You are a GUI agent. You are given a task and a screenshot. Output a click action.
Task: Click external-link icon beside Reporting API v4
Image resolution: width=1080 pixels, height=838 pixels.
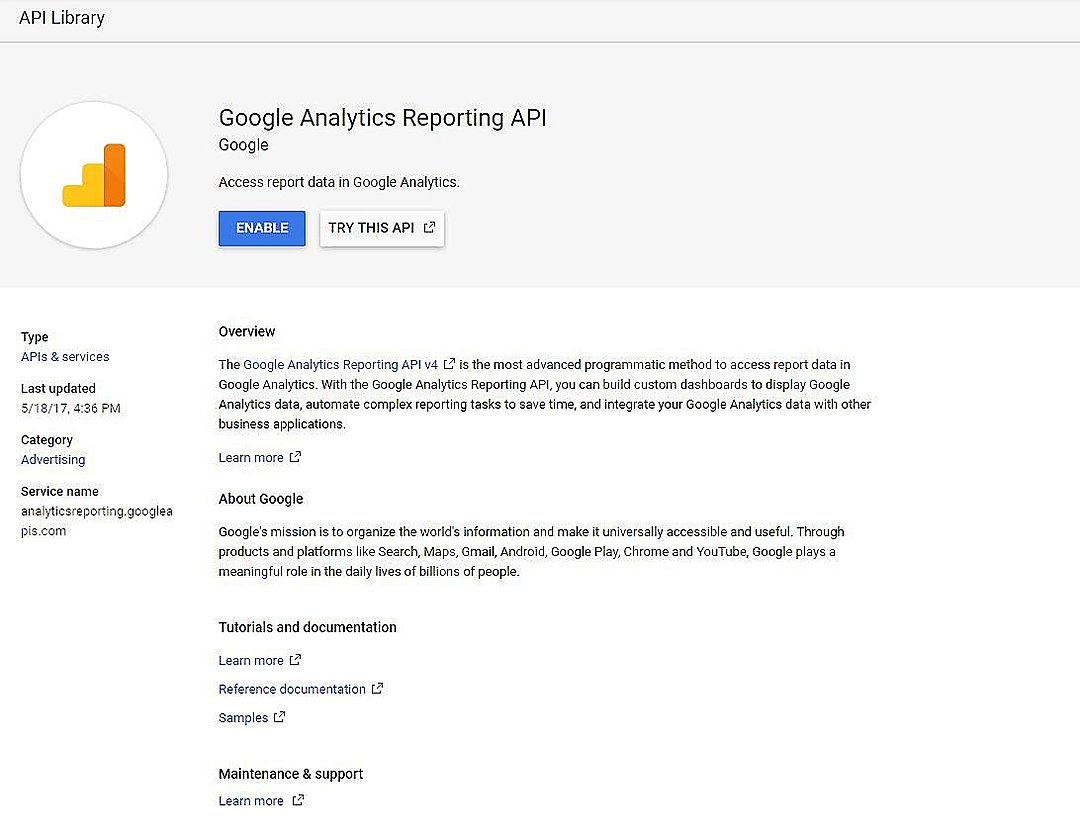(x=450, y=365)
